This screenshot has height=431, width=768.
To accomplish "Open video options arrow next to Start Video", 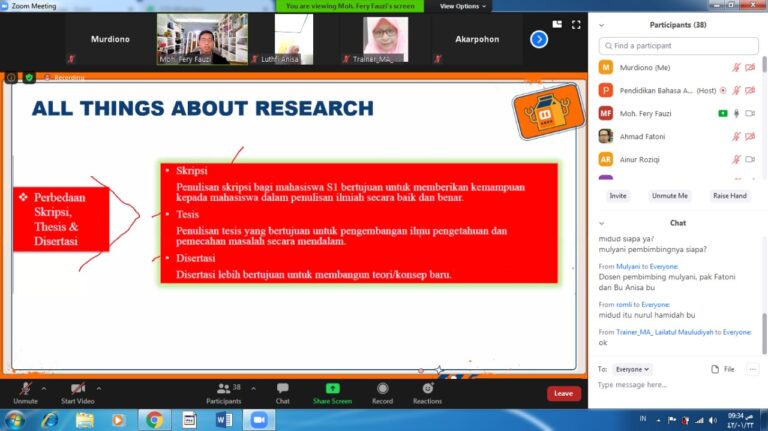I will click(99, 388).
